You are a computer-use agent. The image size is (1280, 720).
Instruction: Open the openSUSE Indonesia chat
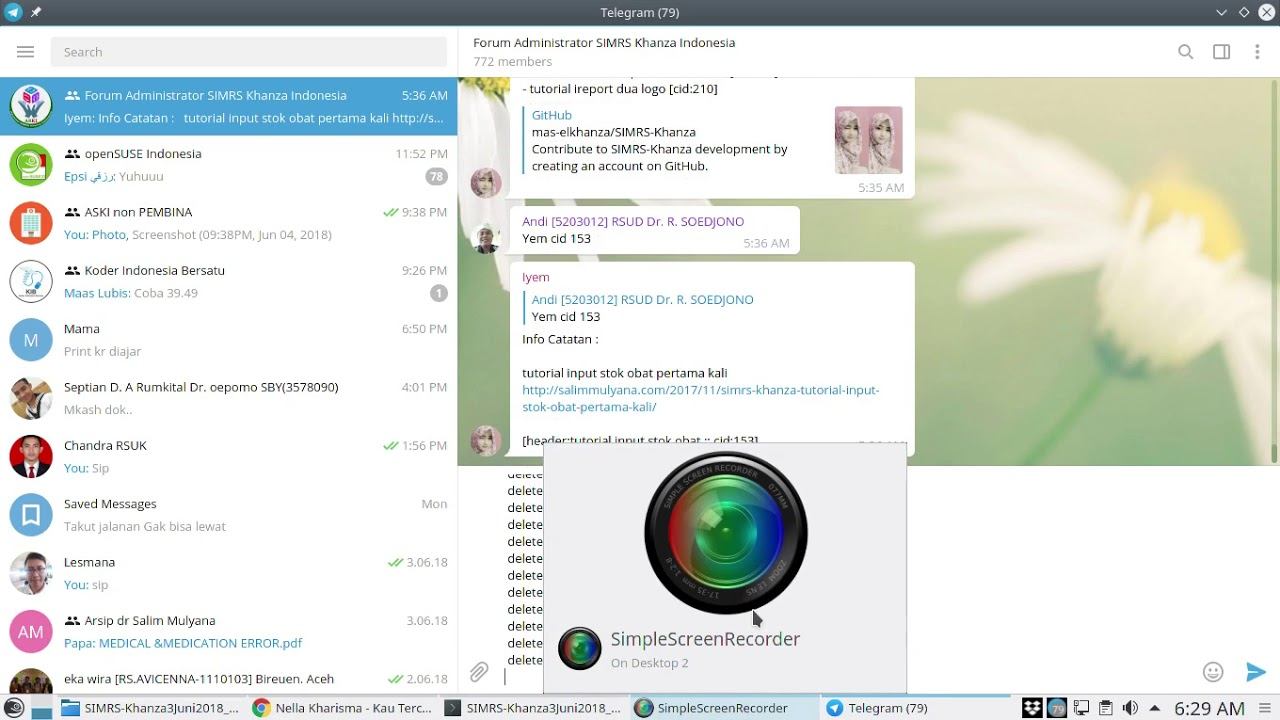pos(229,165)
